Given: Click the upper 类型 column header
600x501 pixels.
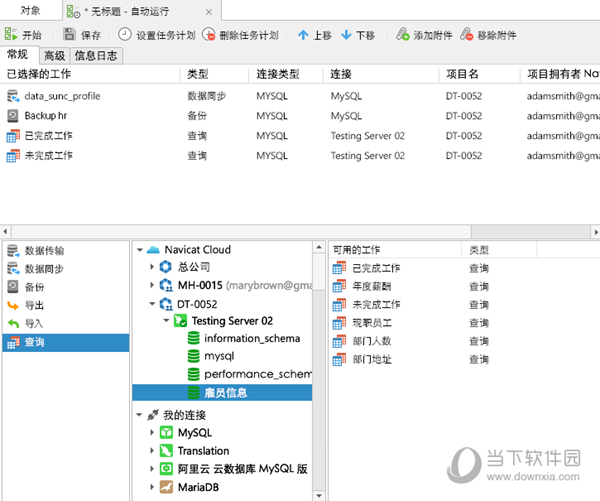Looking at the screenshot, I should coord(214,74).
